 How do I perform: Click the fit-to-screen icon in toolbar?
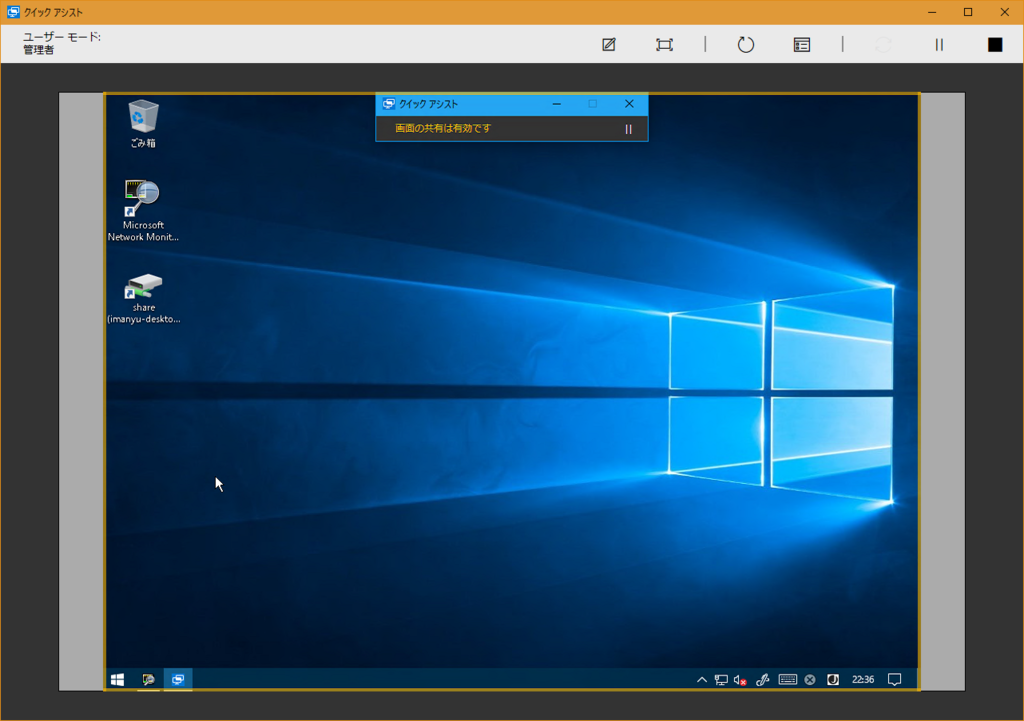664,44
